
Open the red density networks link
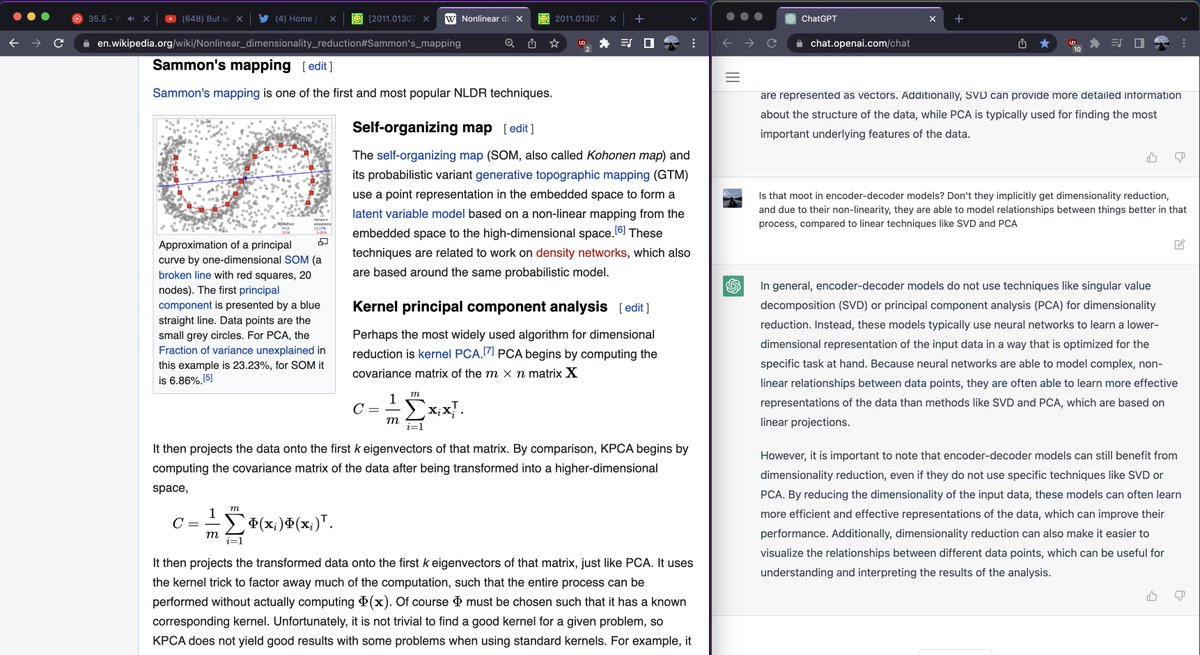pyautogui.click(x=581, y=253)
